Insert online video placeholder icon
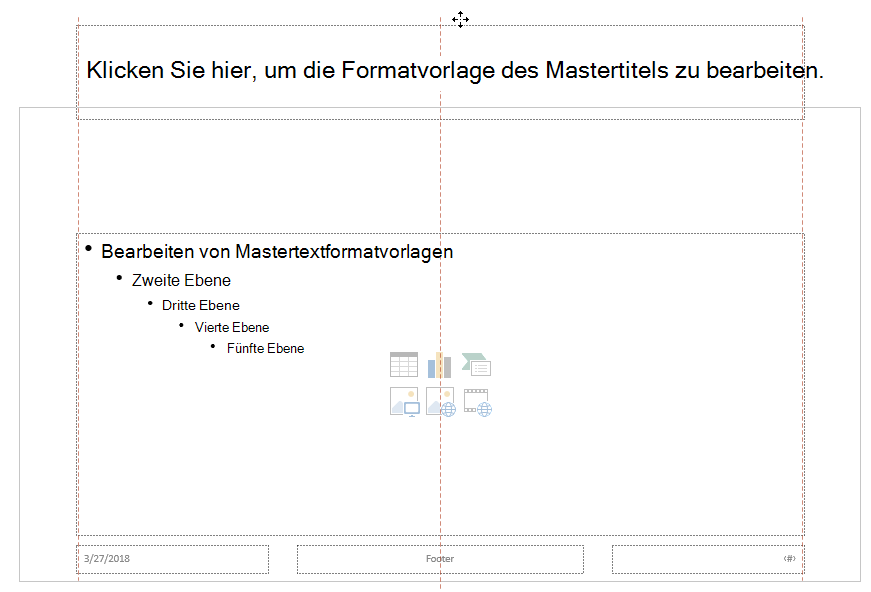 click(x=478, y=402)
